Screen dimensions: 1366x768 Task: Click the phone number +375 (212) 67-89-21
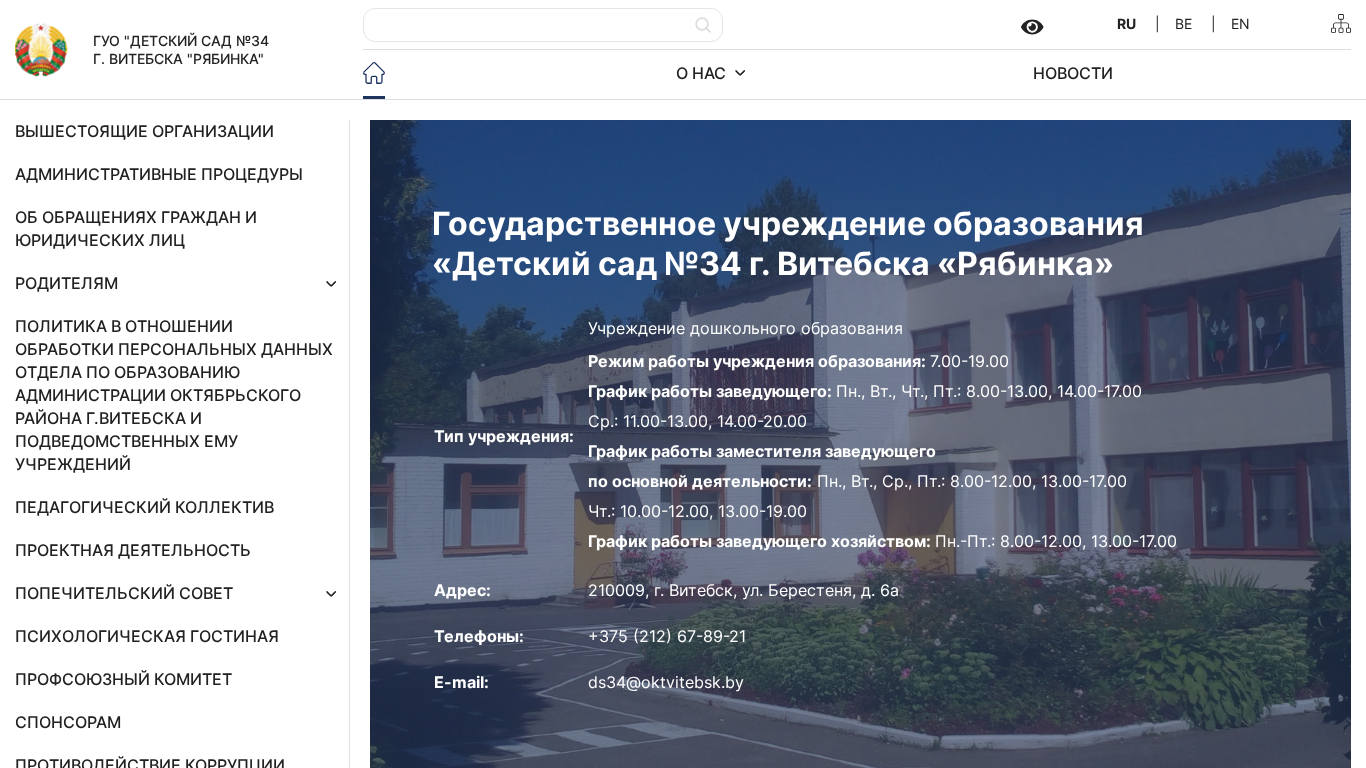pyautogui.click(x=666, y=637)
